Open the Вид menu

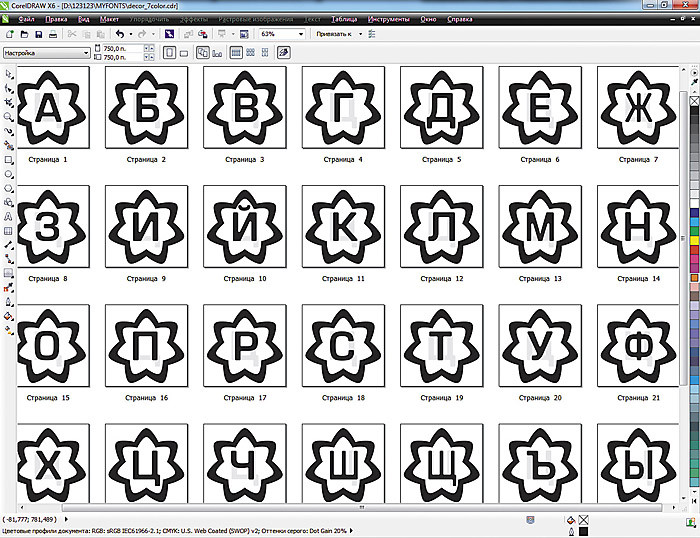(84, 19)
